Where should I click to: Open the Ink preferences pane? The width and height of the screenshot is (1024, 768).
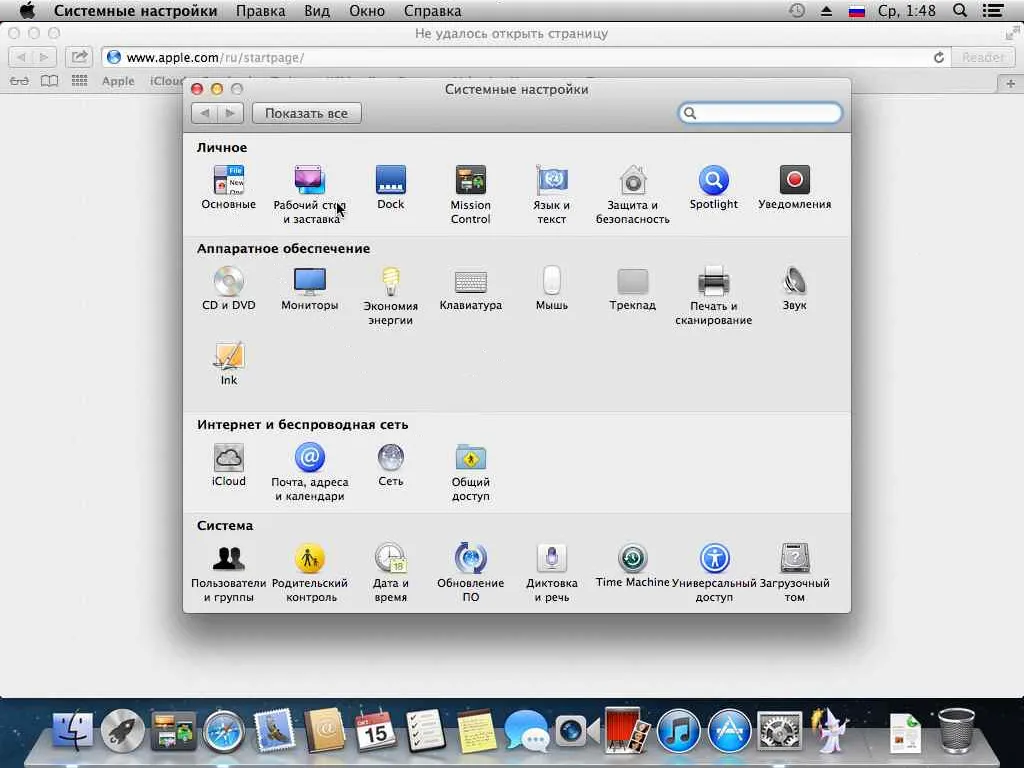point(229,364)
